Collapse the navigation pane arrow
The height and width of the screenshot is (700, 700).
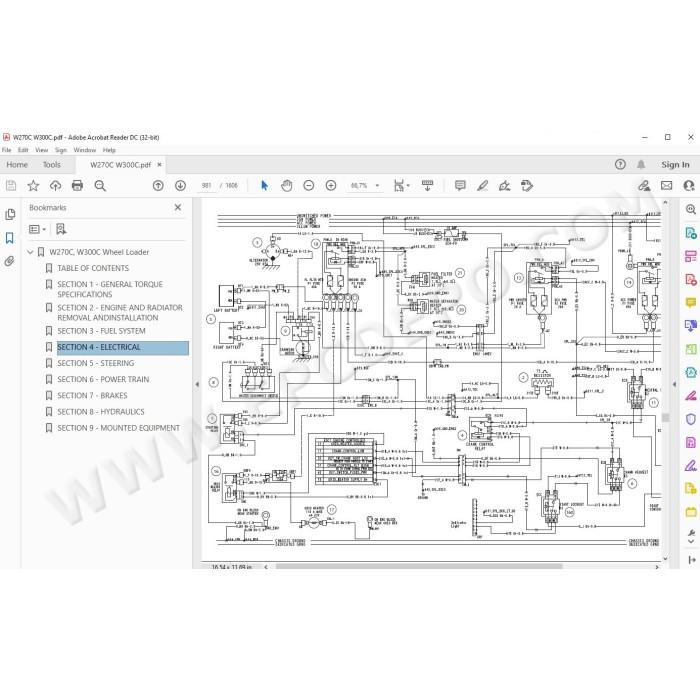(x=197, y=384)
